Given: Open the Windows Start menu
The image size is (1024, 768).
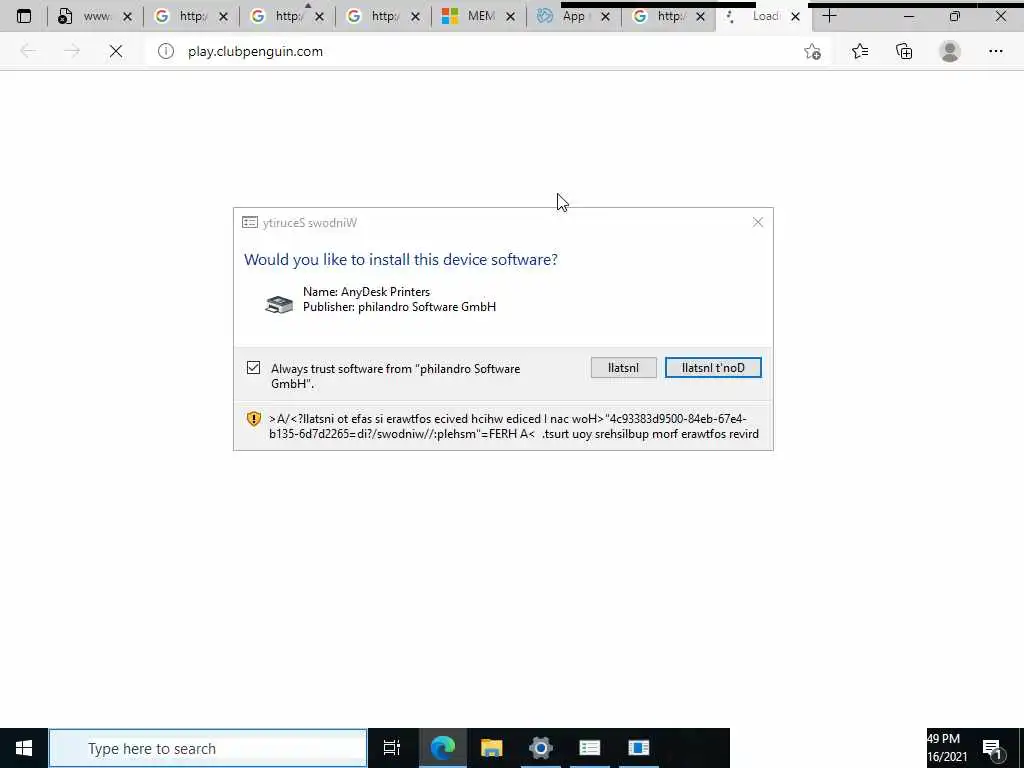Looking at the screenshot, I should pyautogui.click(x=24, y=748).
